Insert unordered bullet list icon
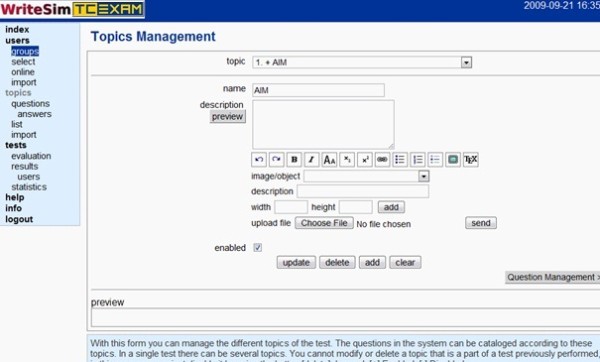This screenshot has height=362, width=600. pyautogui.click(x=400, y=159)
